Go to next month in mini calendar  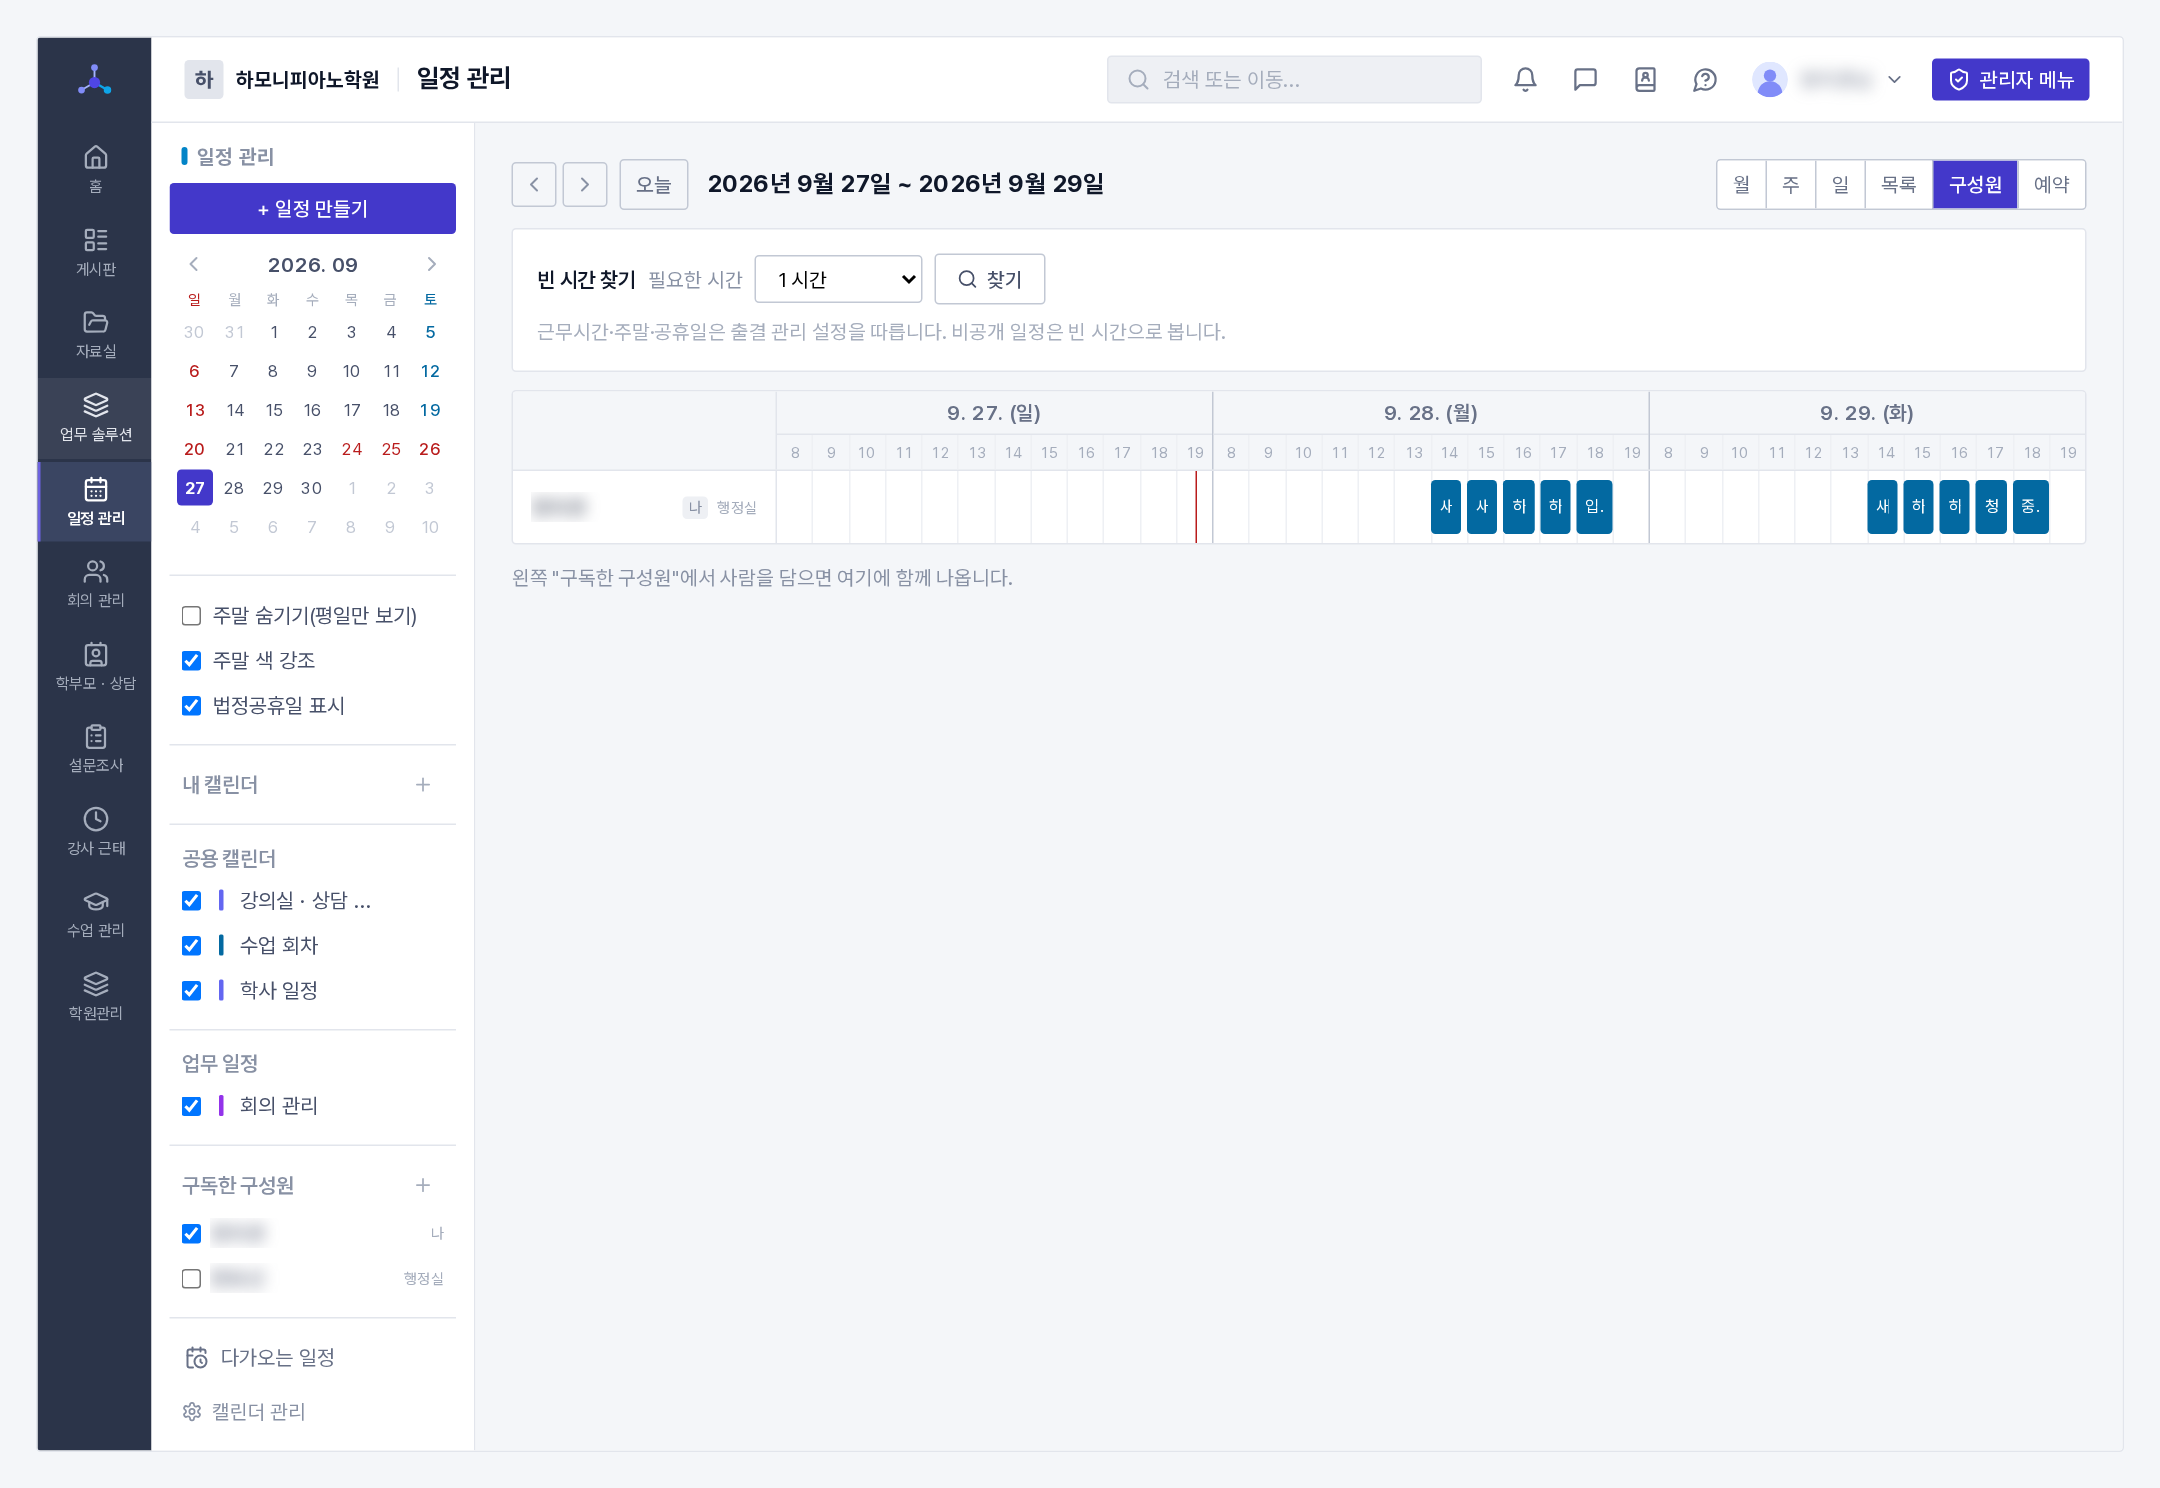tap(431, 264)
